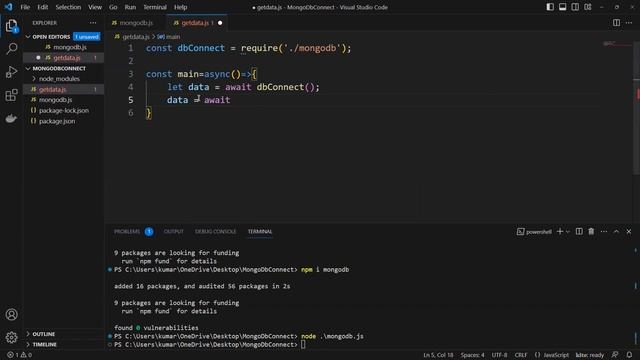Open the Go menu
Screen dimensions: 640x360
(113, 7)
